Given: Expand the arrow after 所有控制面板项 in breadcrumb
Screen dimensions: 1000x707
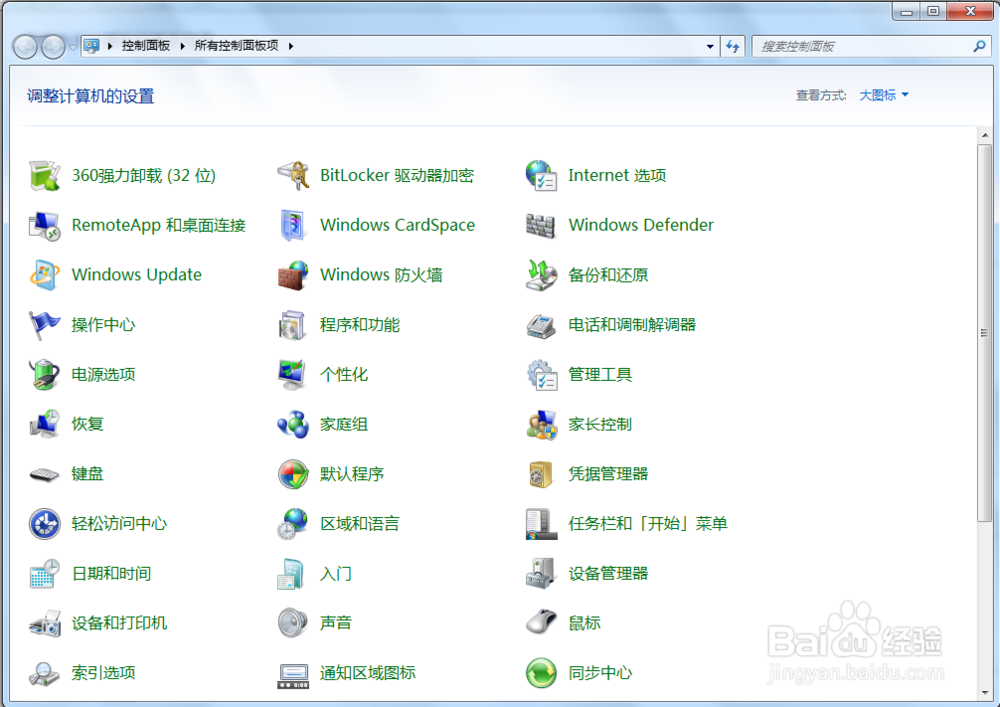Looking at the screenshot, I should 291,46.
